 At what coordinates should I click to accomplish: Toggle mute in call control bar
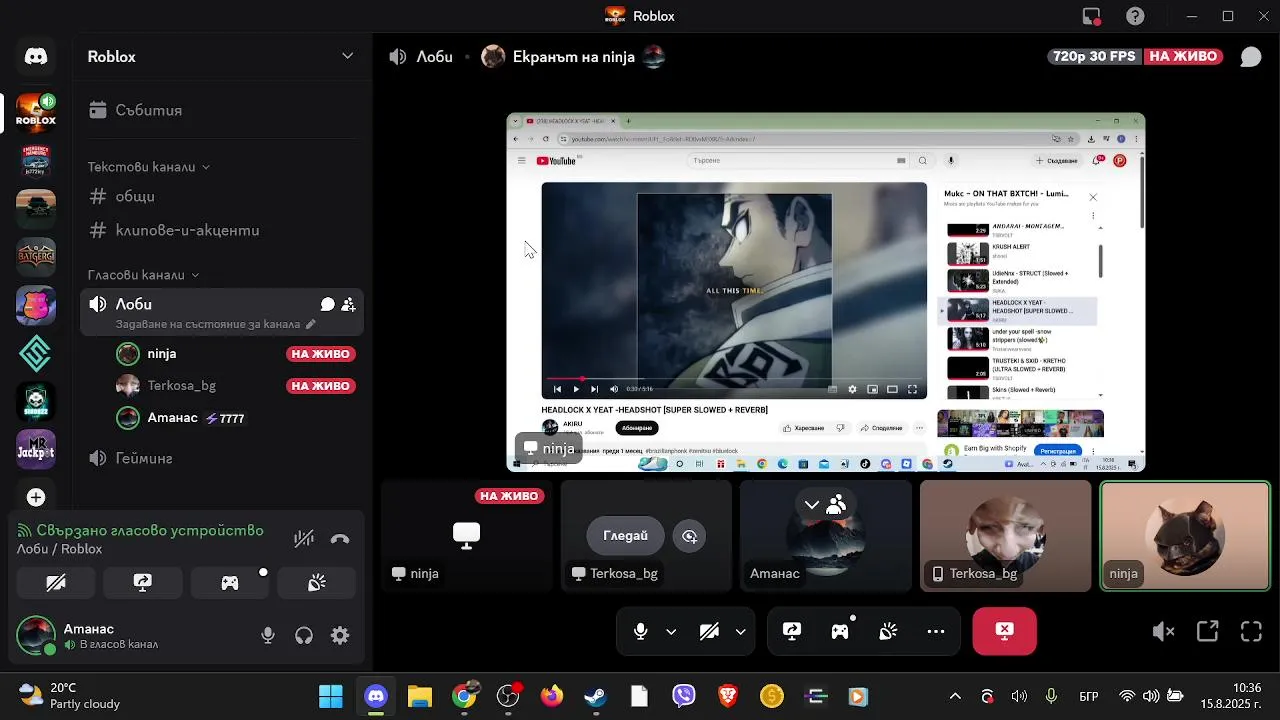coord(641,631)
